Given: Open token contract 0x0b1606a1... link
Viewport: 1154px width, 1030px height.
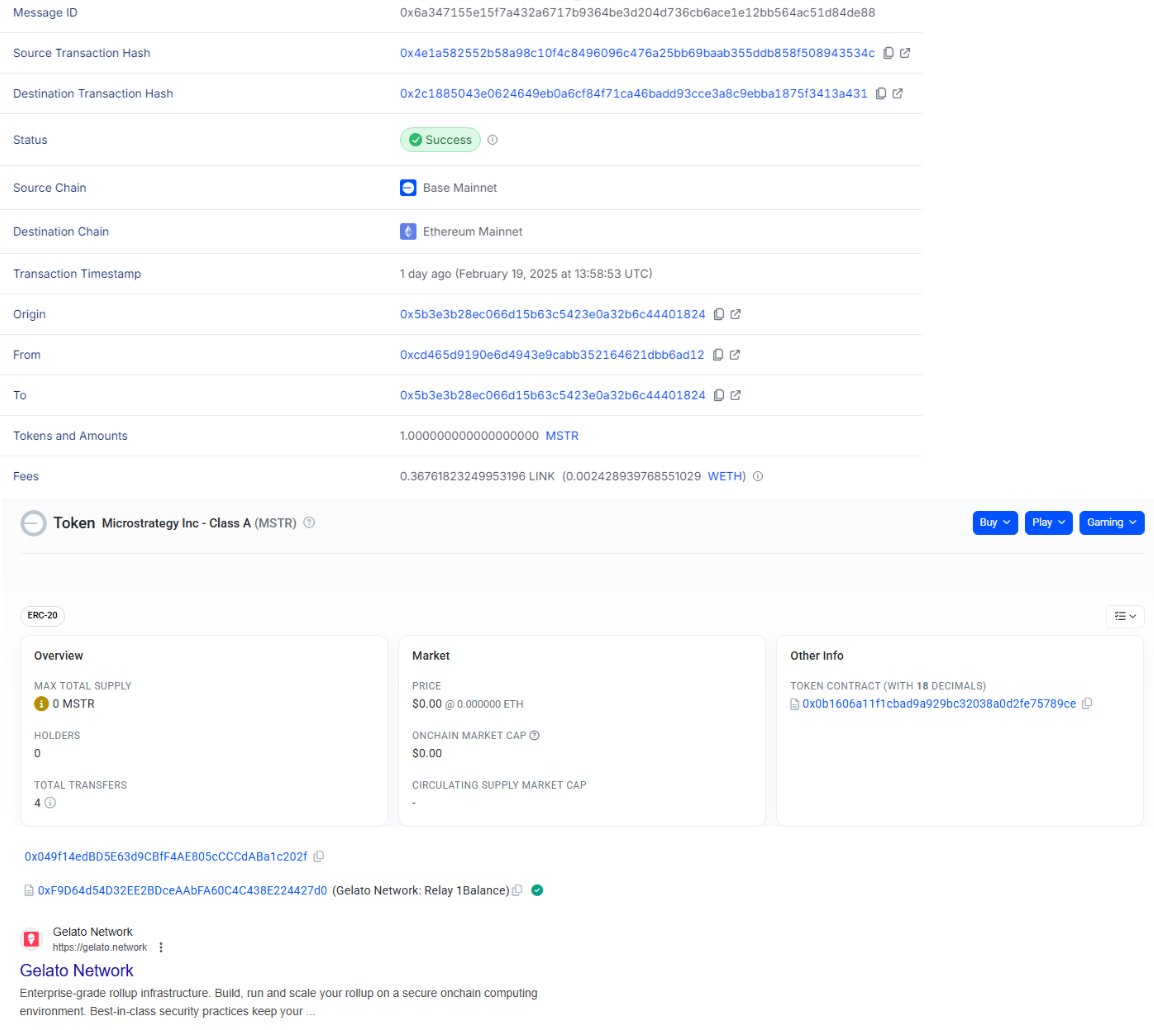Looking at the screenshot, I should click(939, 703).
